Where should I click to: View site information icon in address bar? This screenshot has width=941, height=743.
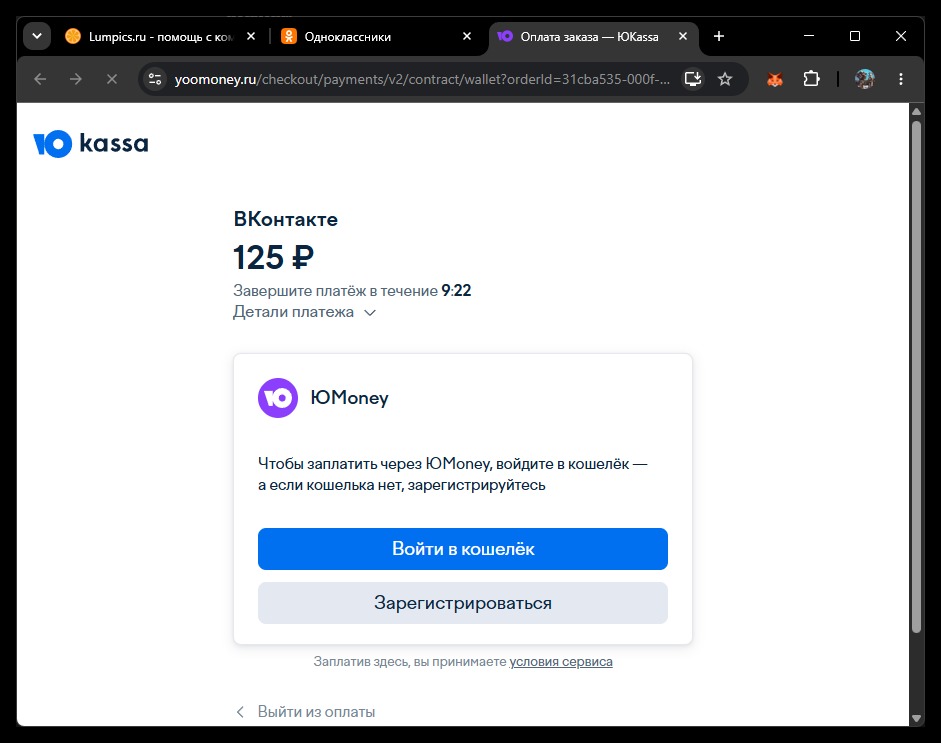[155, 79]
